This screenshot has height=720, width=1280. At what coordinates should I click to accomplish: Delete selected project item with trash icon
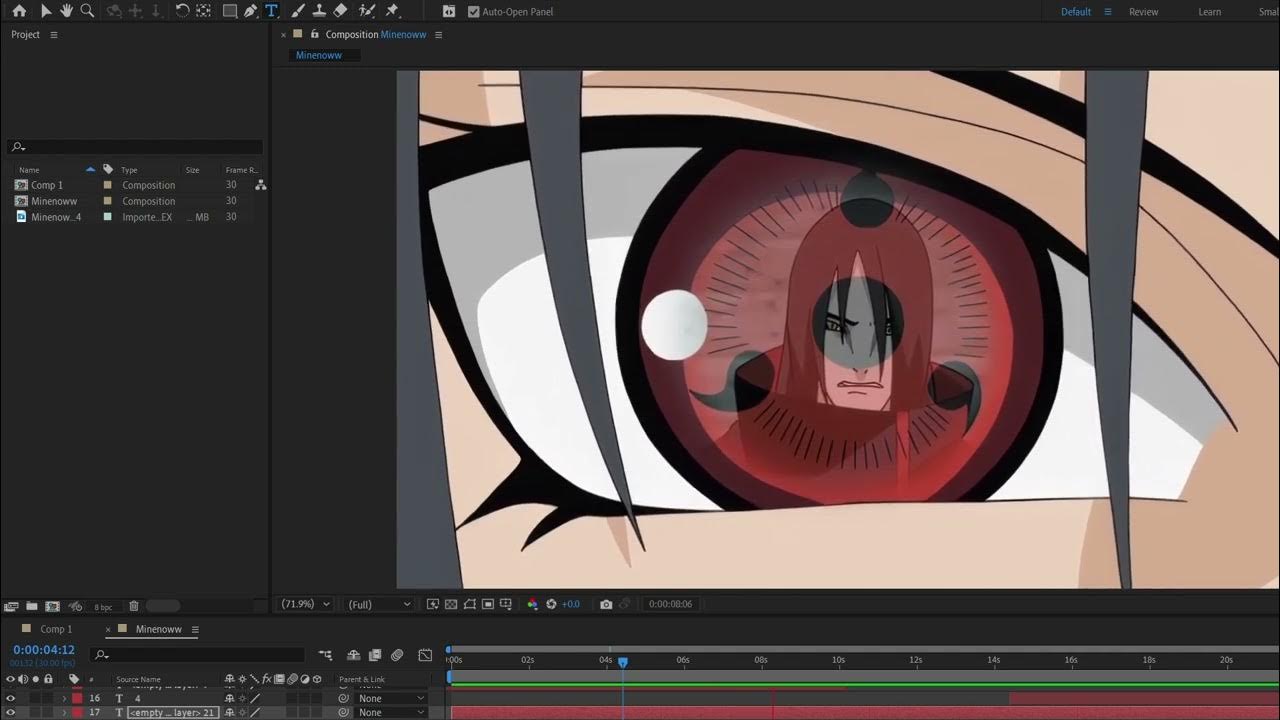point(134,606)
